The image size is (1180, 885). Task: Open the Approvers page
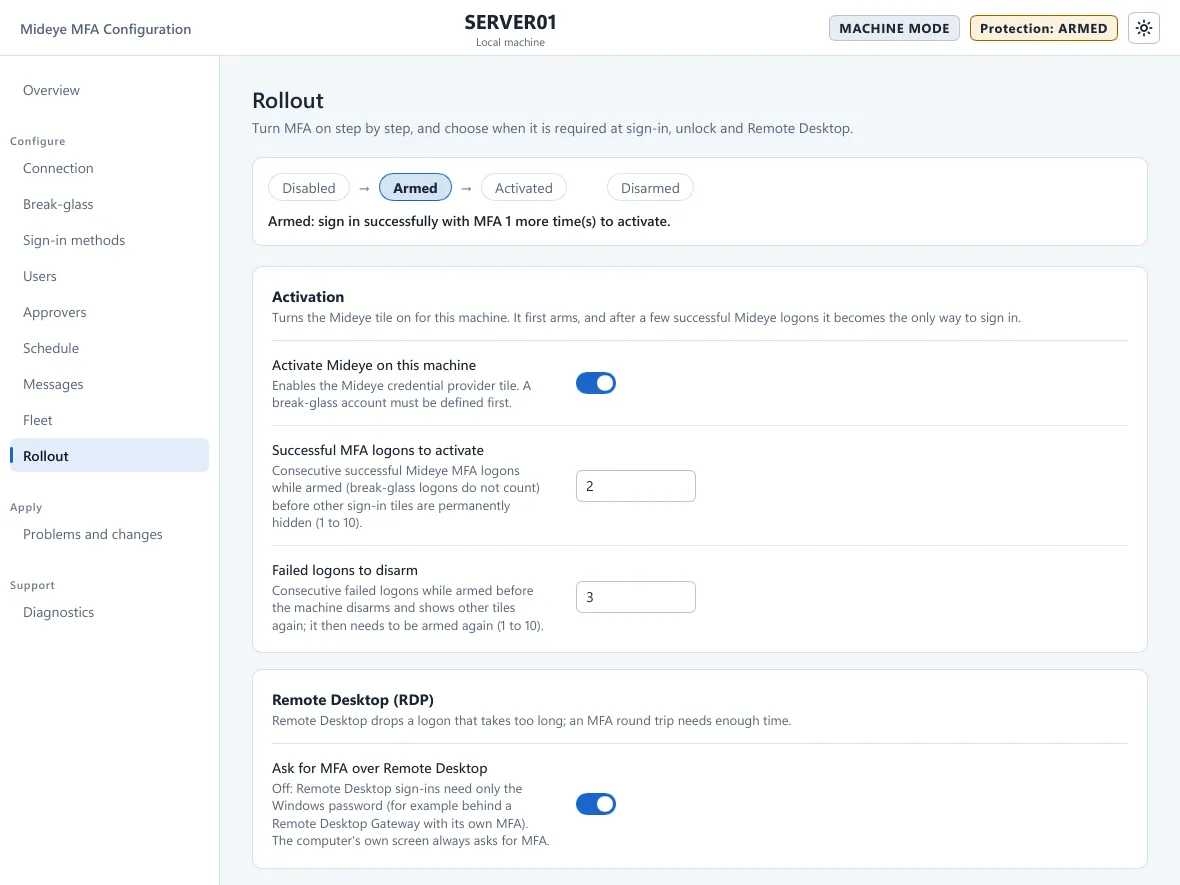[54, 312]
